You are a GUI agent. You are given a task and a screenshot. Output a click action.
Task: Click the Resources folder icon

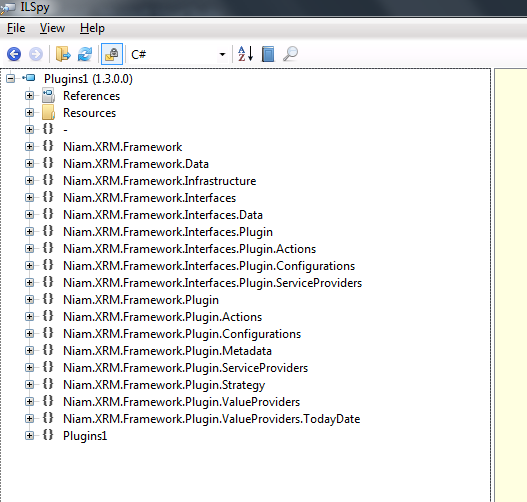tap(48, 112)
